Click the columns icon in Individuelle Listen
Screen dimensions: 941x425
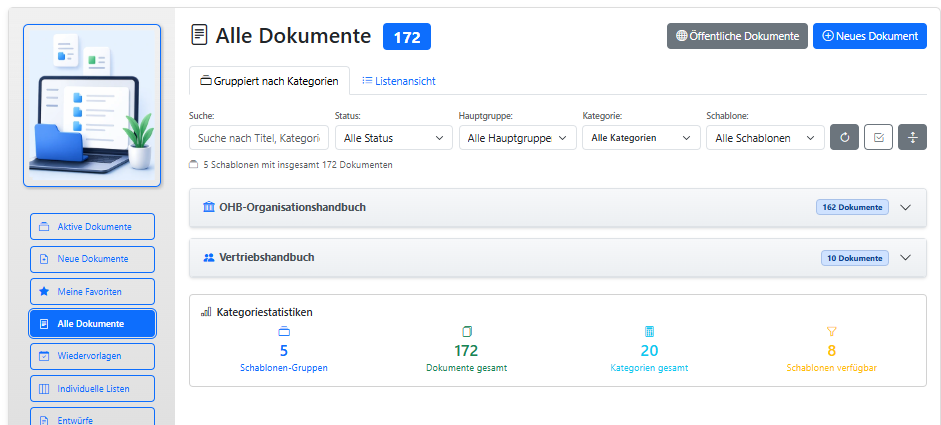(44, 388)
